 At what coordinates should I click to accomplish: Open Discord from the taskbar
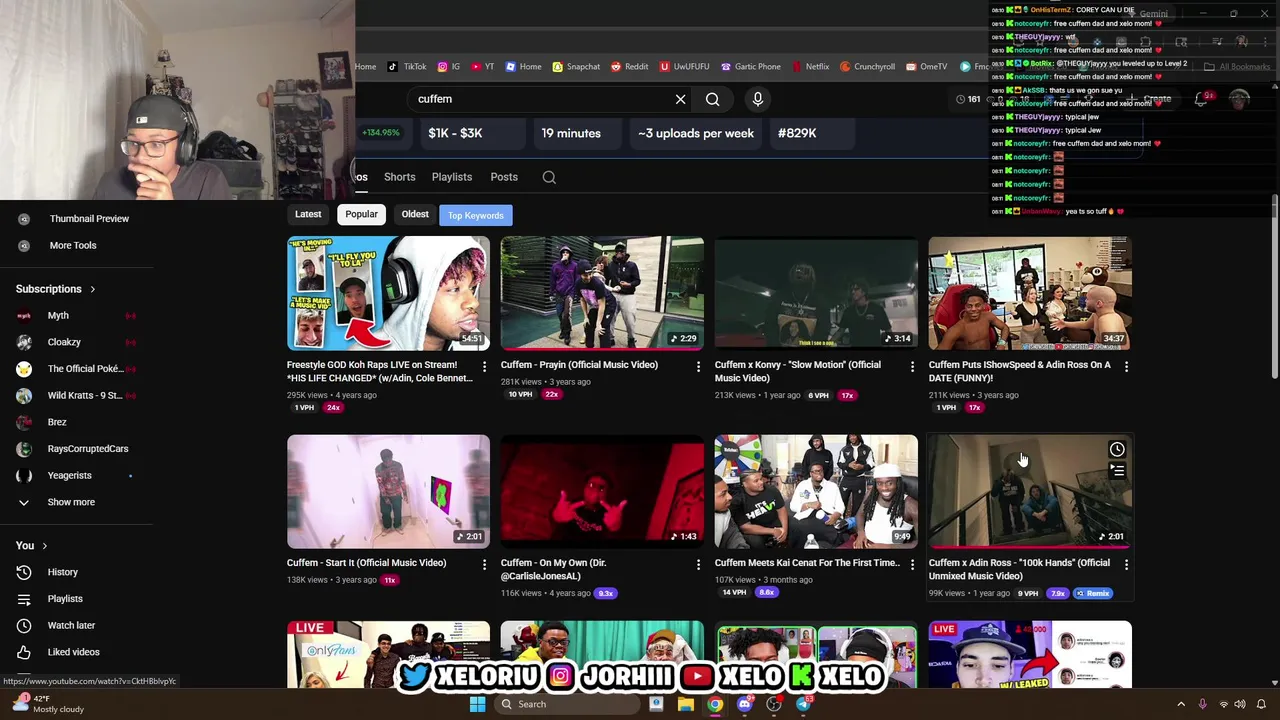(744, 704)
